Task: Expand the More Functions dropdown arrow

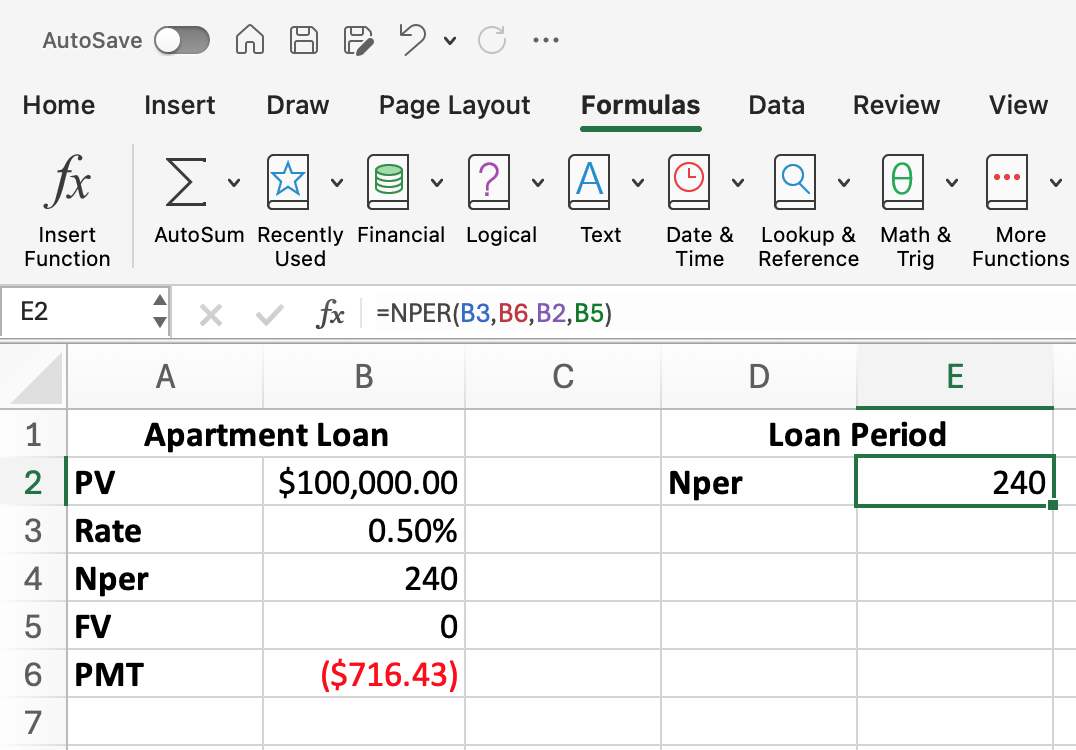Action: [1056, 183]
